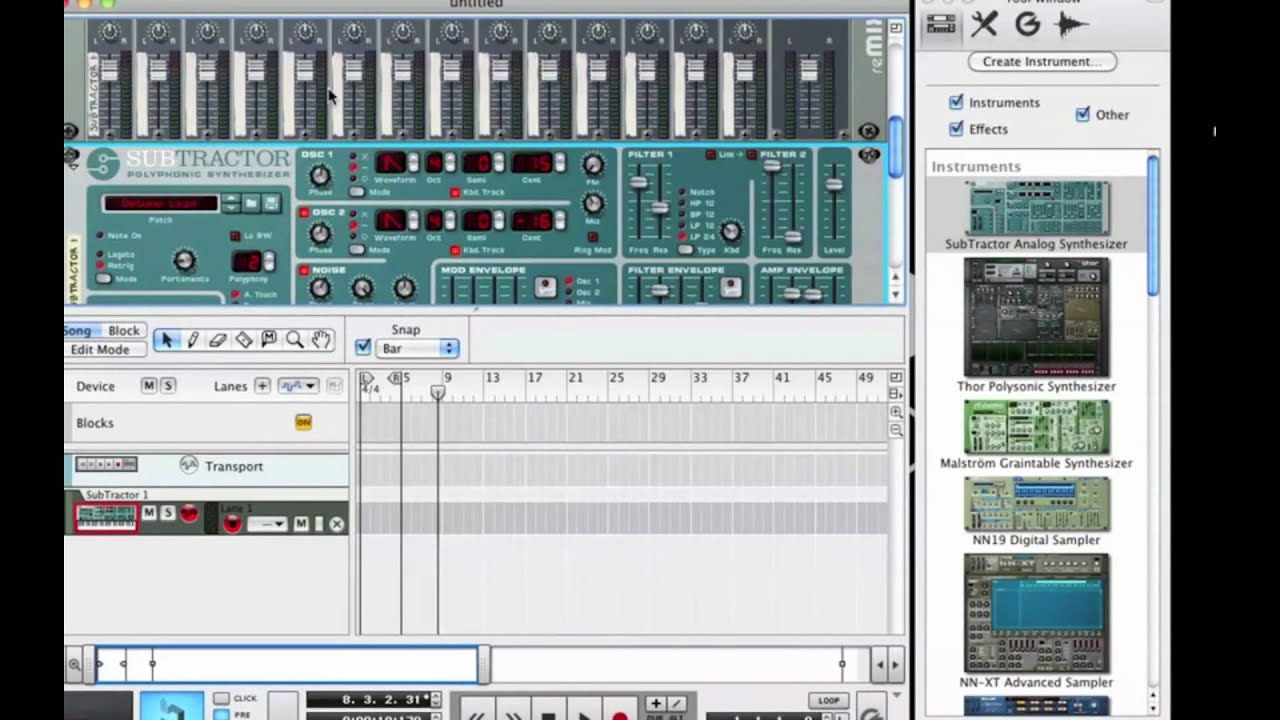Select Malström Graintable Synthesizer thumbnail
The width and height of the screenshot is (1280, 720).
1036,427
